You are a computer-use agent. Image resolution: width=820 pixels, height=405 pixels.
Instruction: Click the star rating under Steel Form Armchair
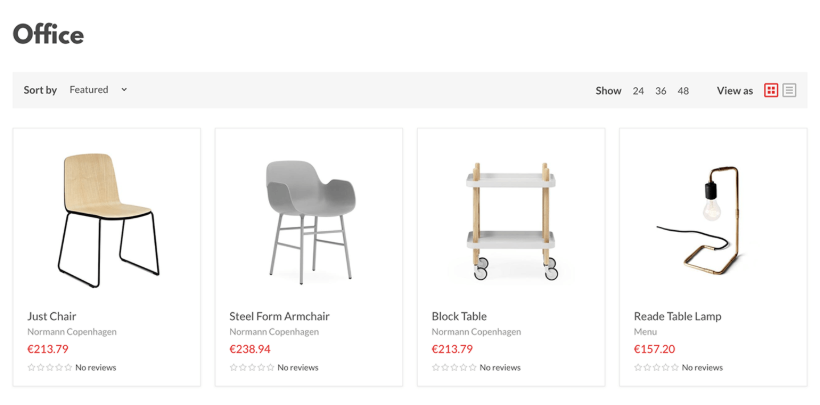[252, 367]
